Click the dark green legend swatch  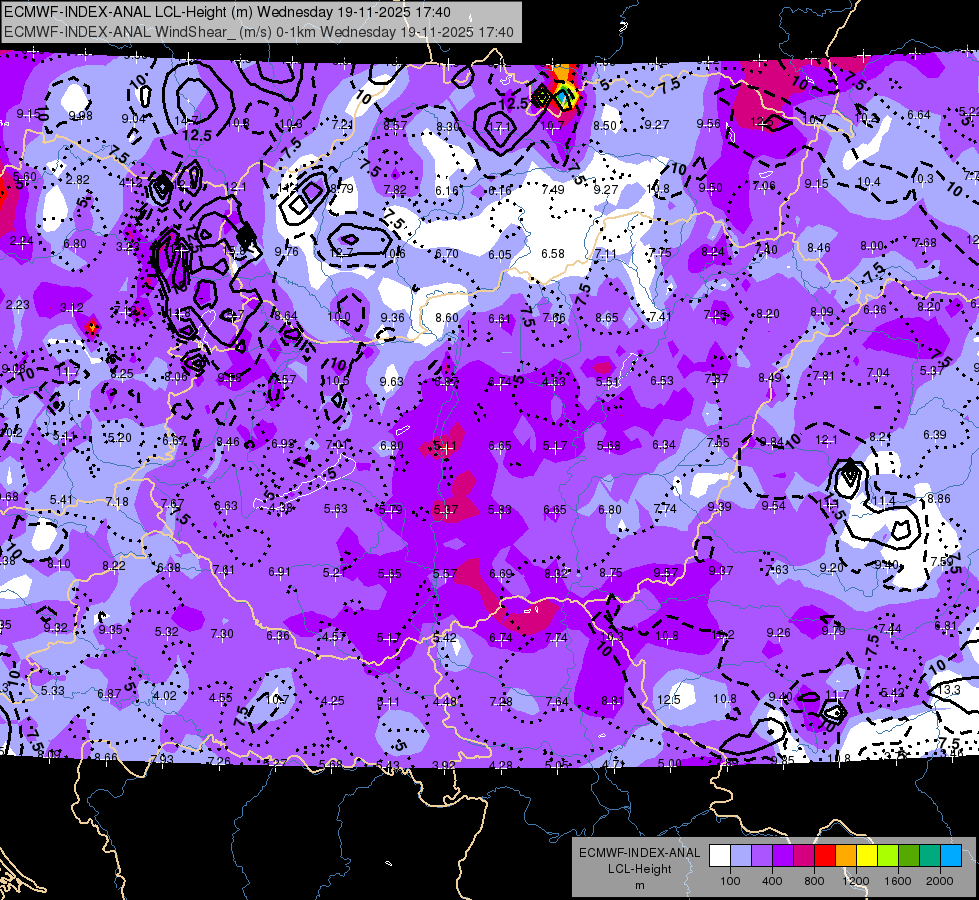click(909, 856)
